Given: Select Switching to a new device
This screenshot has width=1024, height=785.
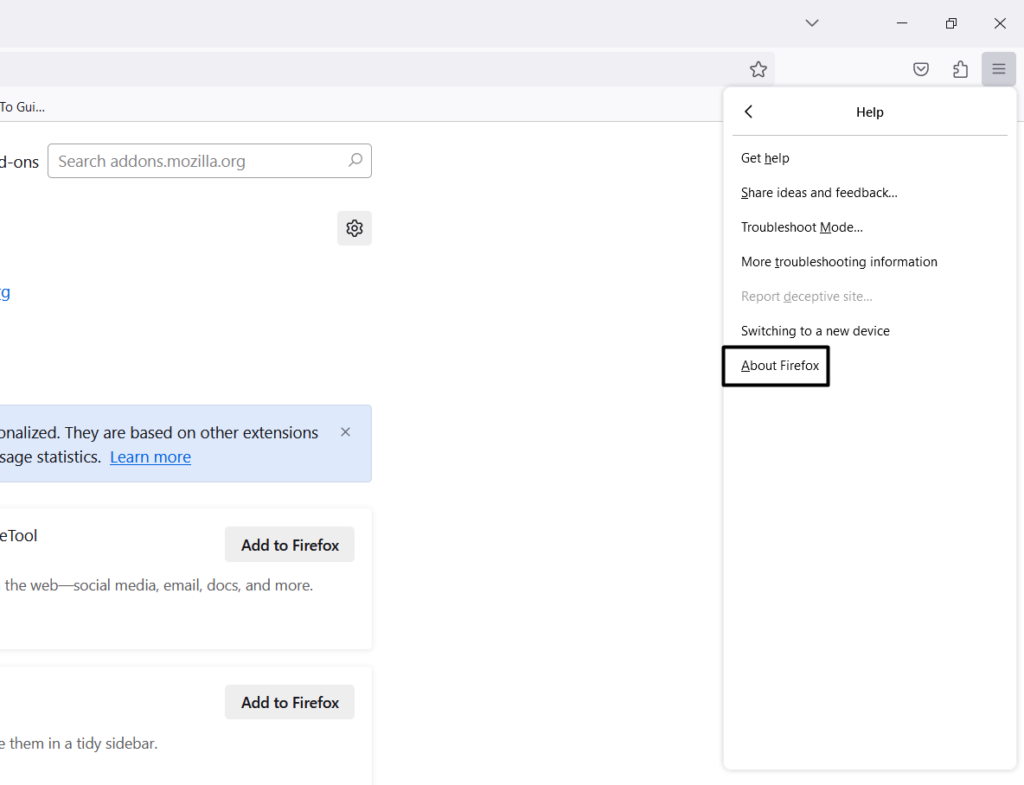Looking at the screenshot, I should [x=815, y=331].
